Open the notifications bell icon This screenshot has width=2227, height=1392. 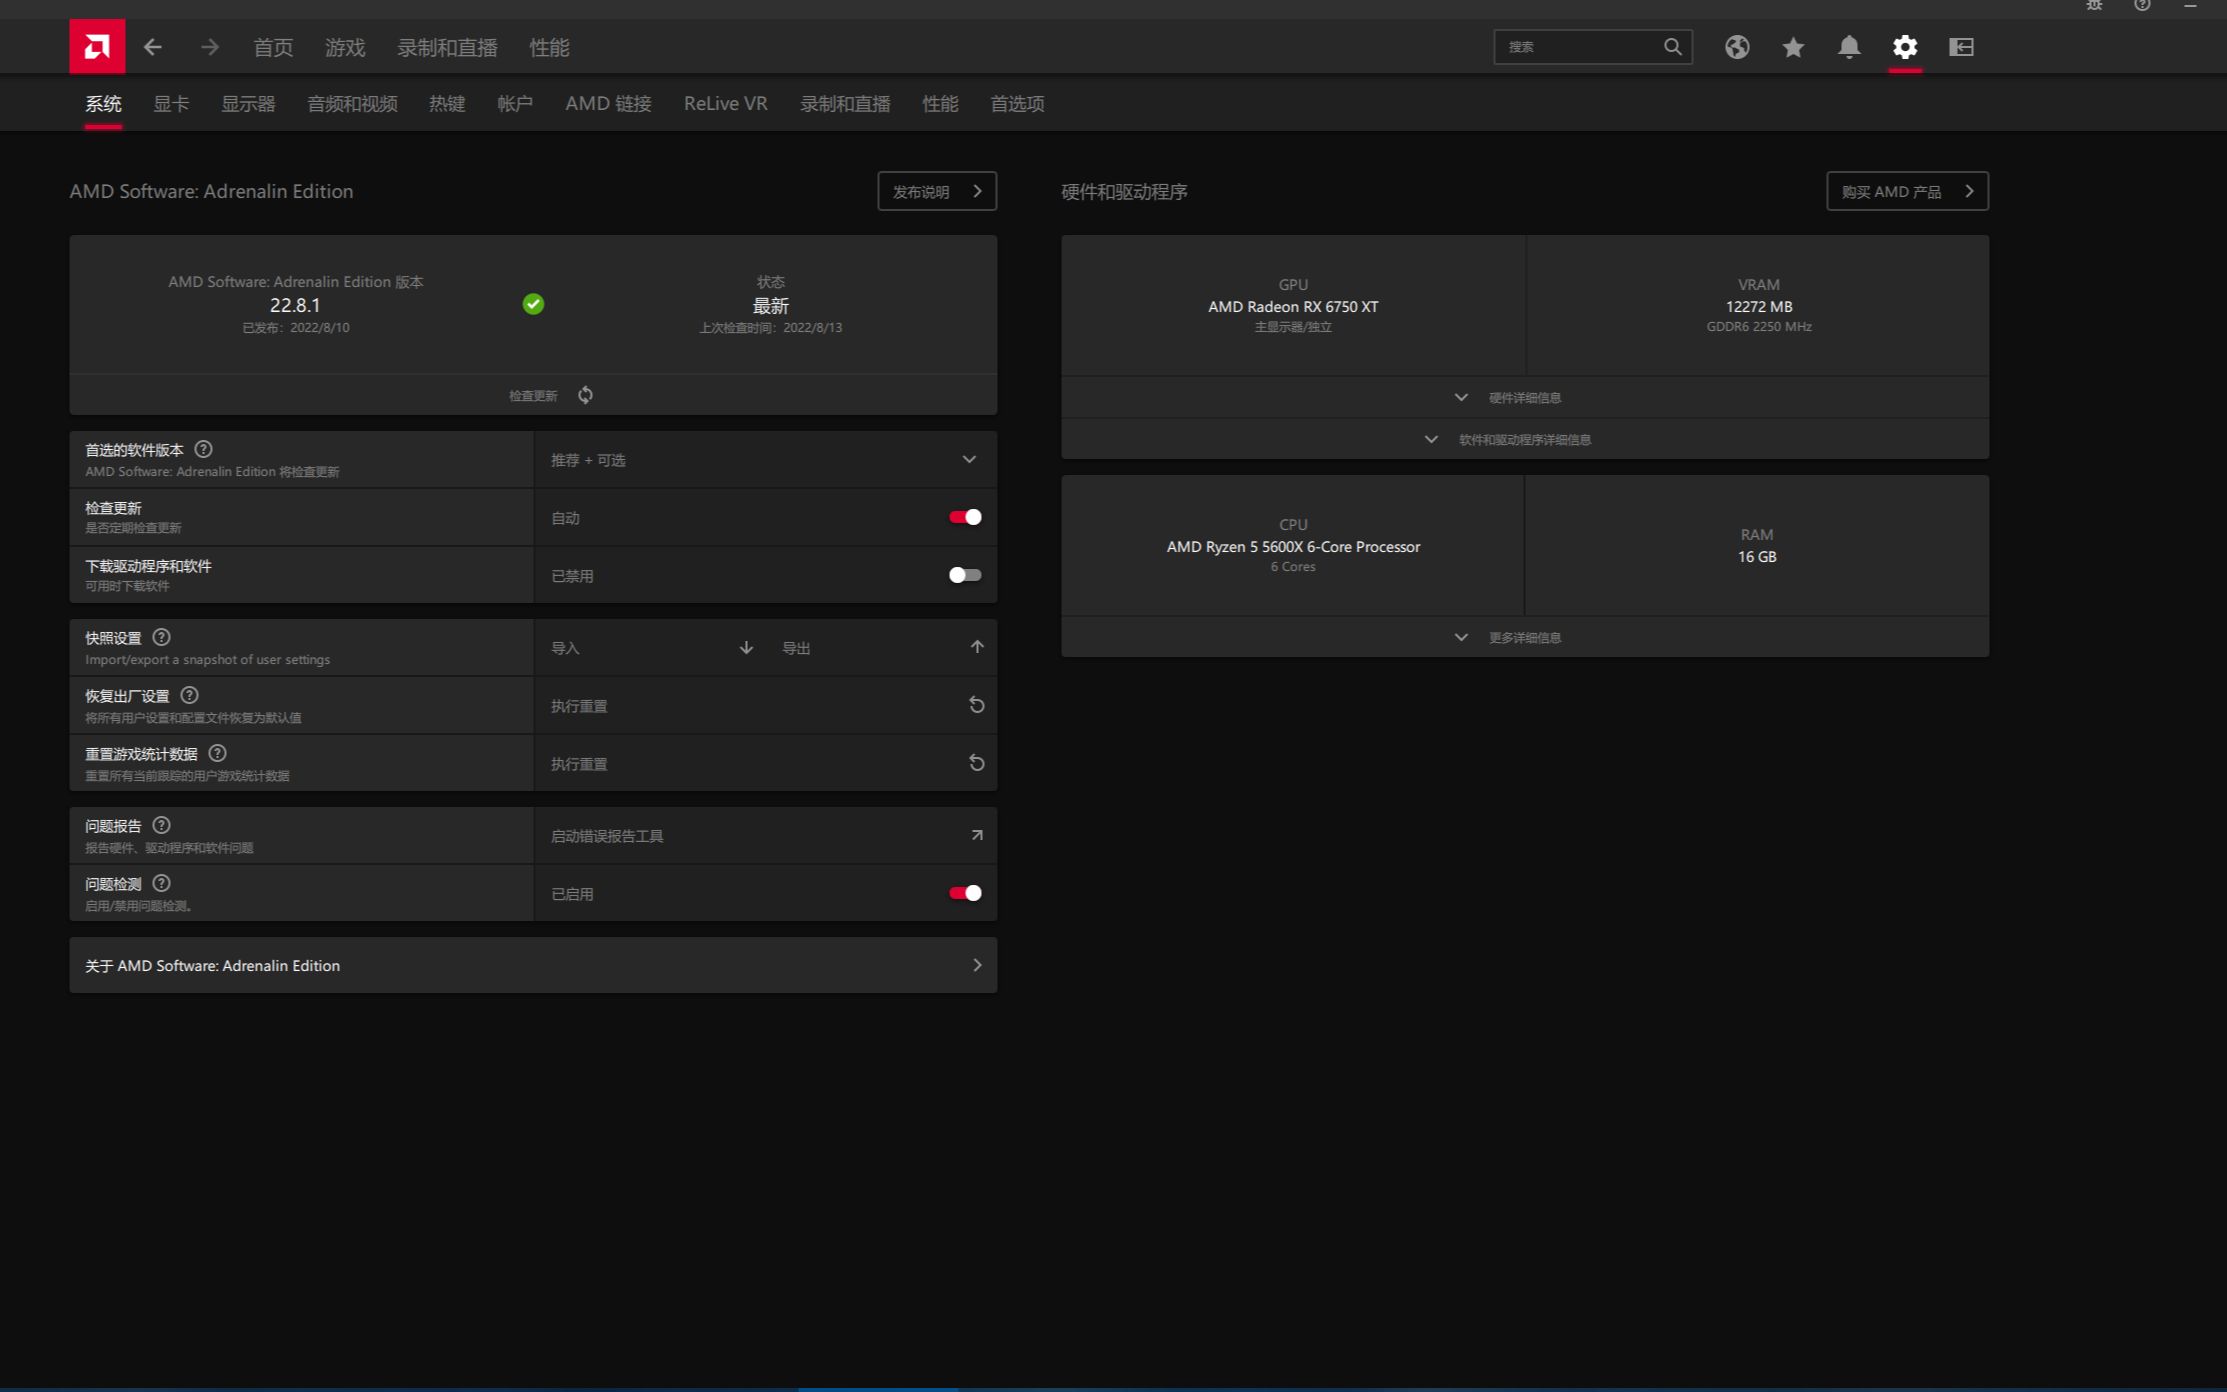point(1849,47)
